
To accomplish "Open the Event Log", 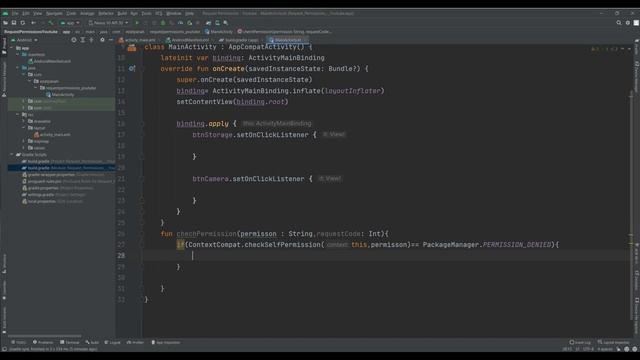I will coord(580,342).
